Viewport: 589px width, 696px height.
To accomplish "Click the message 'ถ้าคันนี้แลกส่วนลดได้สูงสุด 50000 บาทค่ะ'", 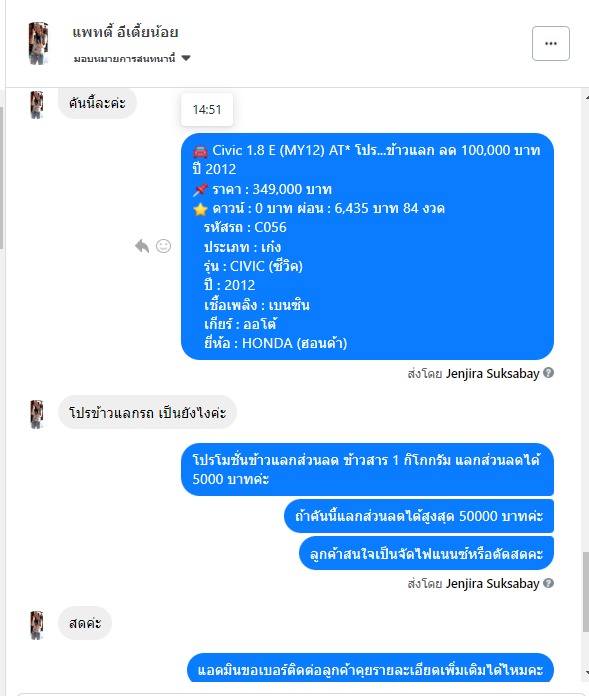I will tap(419, 516).
